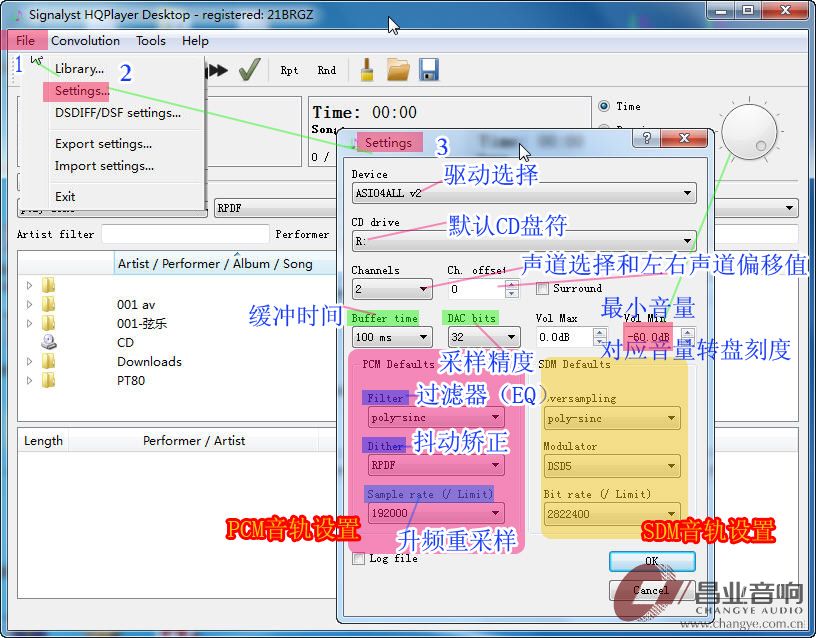The width and height of the screenshot is (816, 638).
Task: Close the Settings dialog with its X button
Action: click(684, 138)
